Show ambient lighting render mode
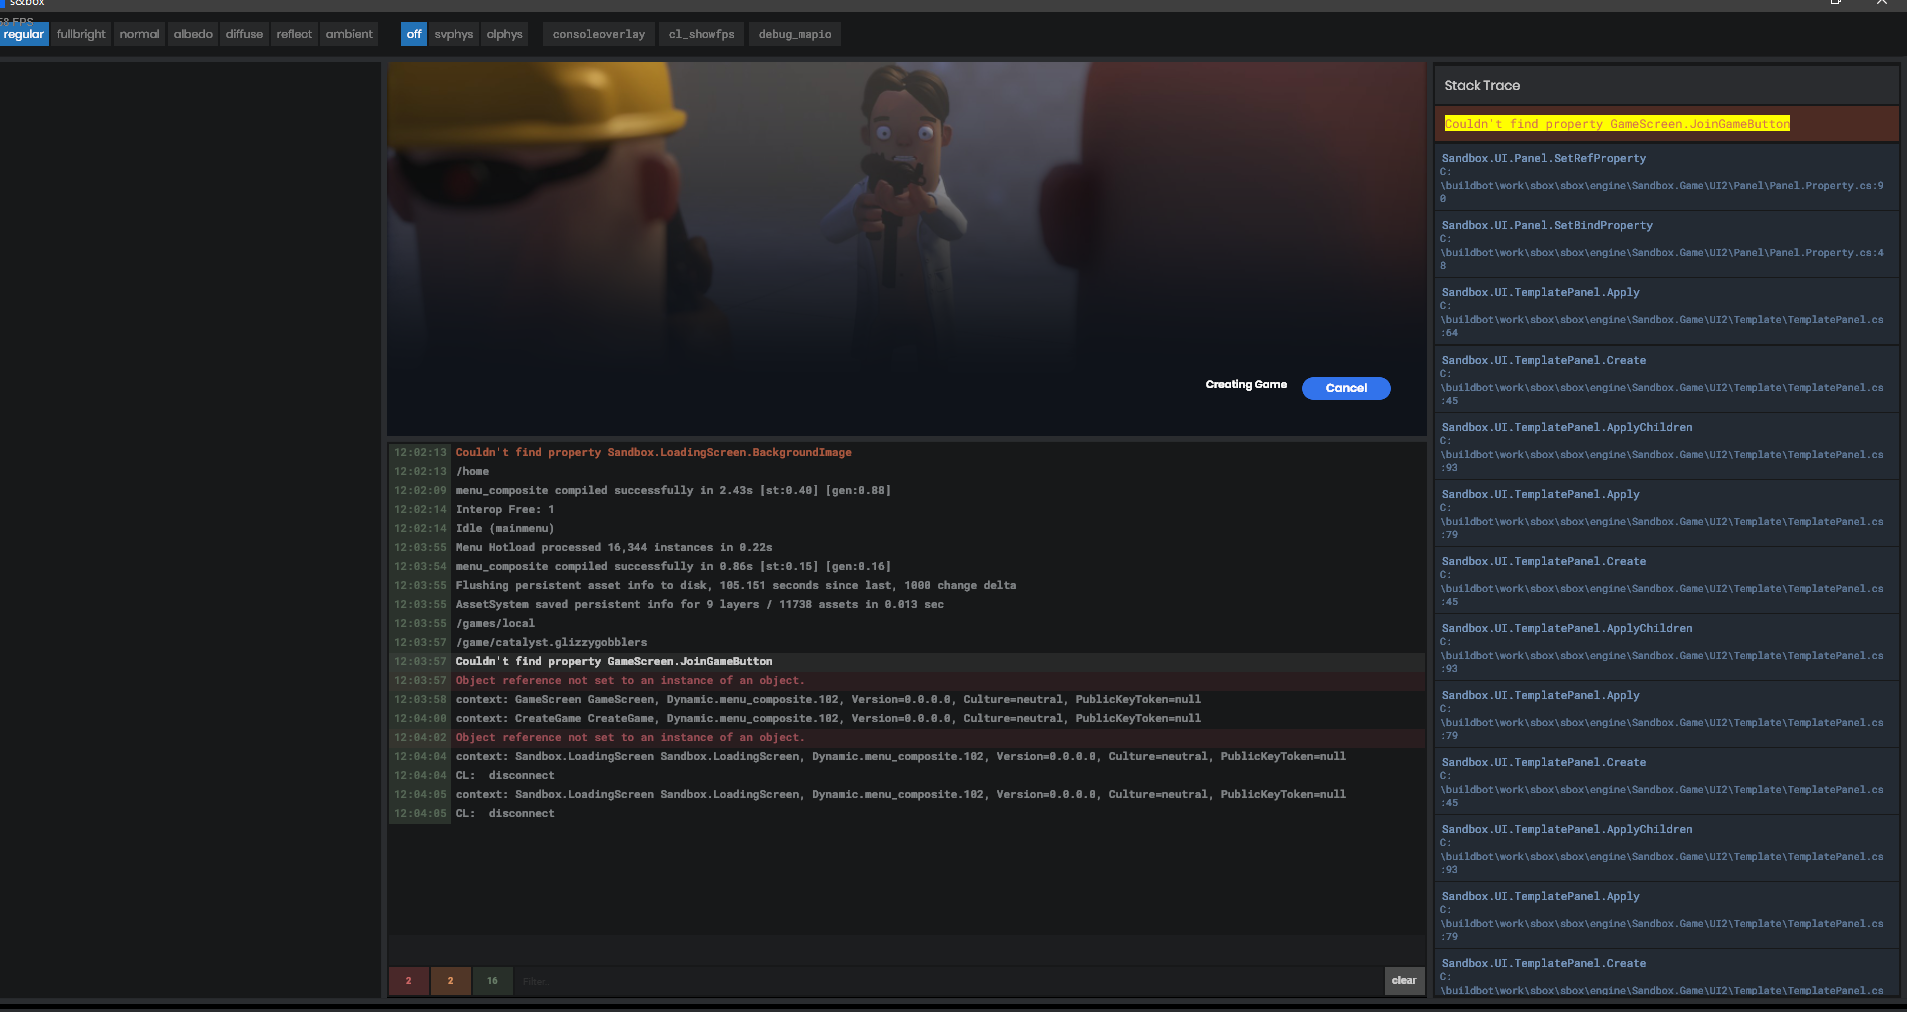The image size is (1907, 1012). (348, 33)
